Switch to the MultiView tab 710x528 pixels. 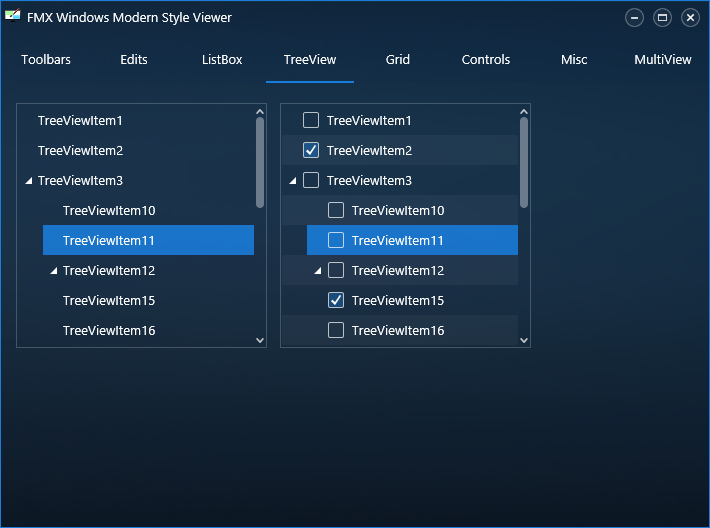pyautogui.click(x=662, y=60)
